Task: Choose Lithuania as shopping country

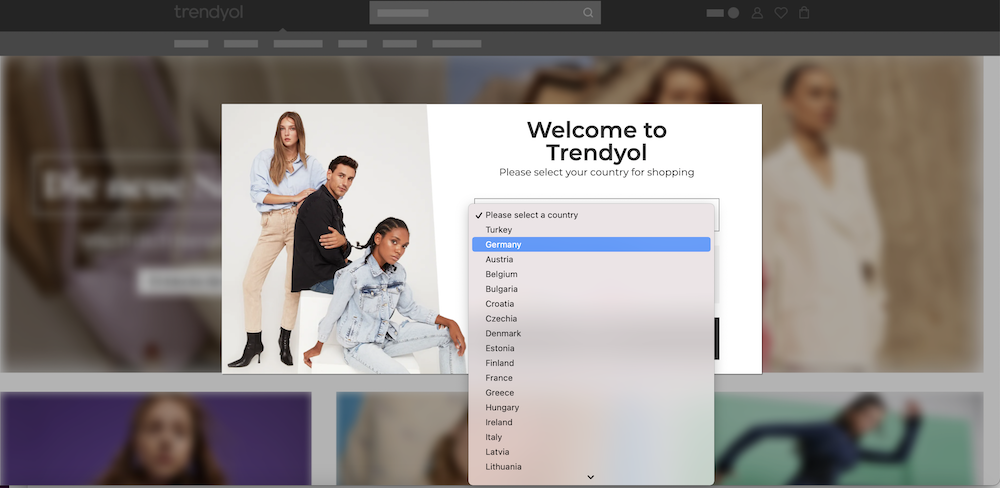Action: pyautogui.click(x=591, y=466)
